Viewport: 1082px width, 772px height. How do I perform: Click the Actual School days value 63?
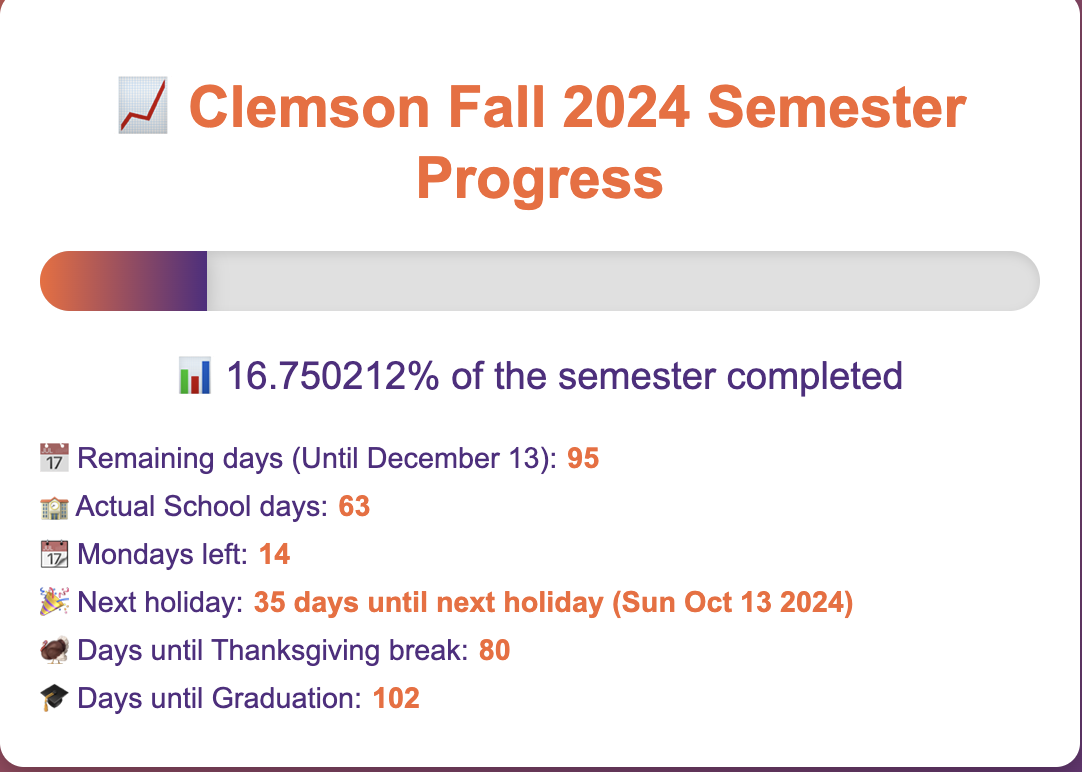pos(354,506)
